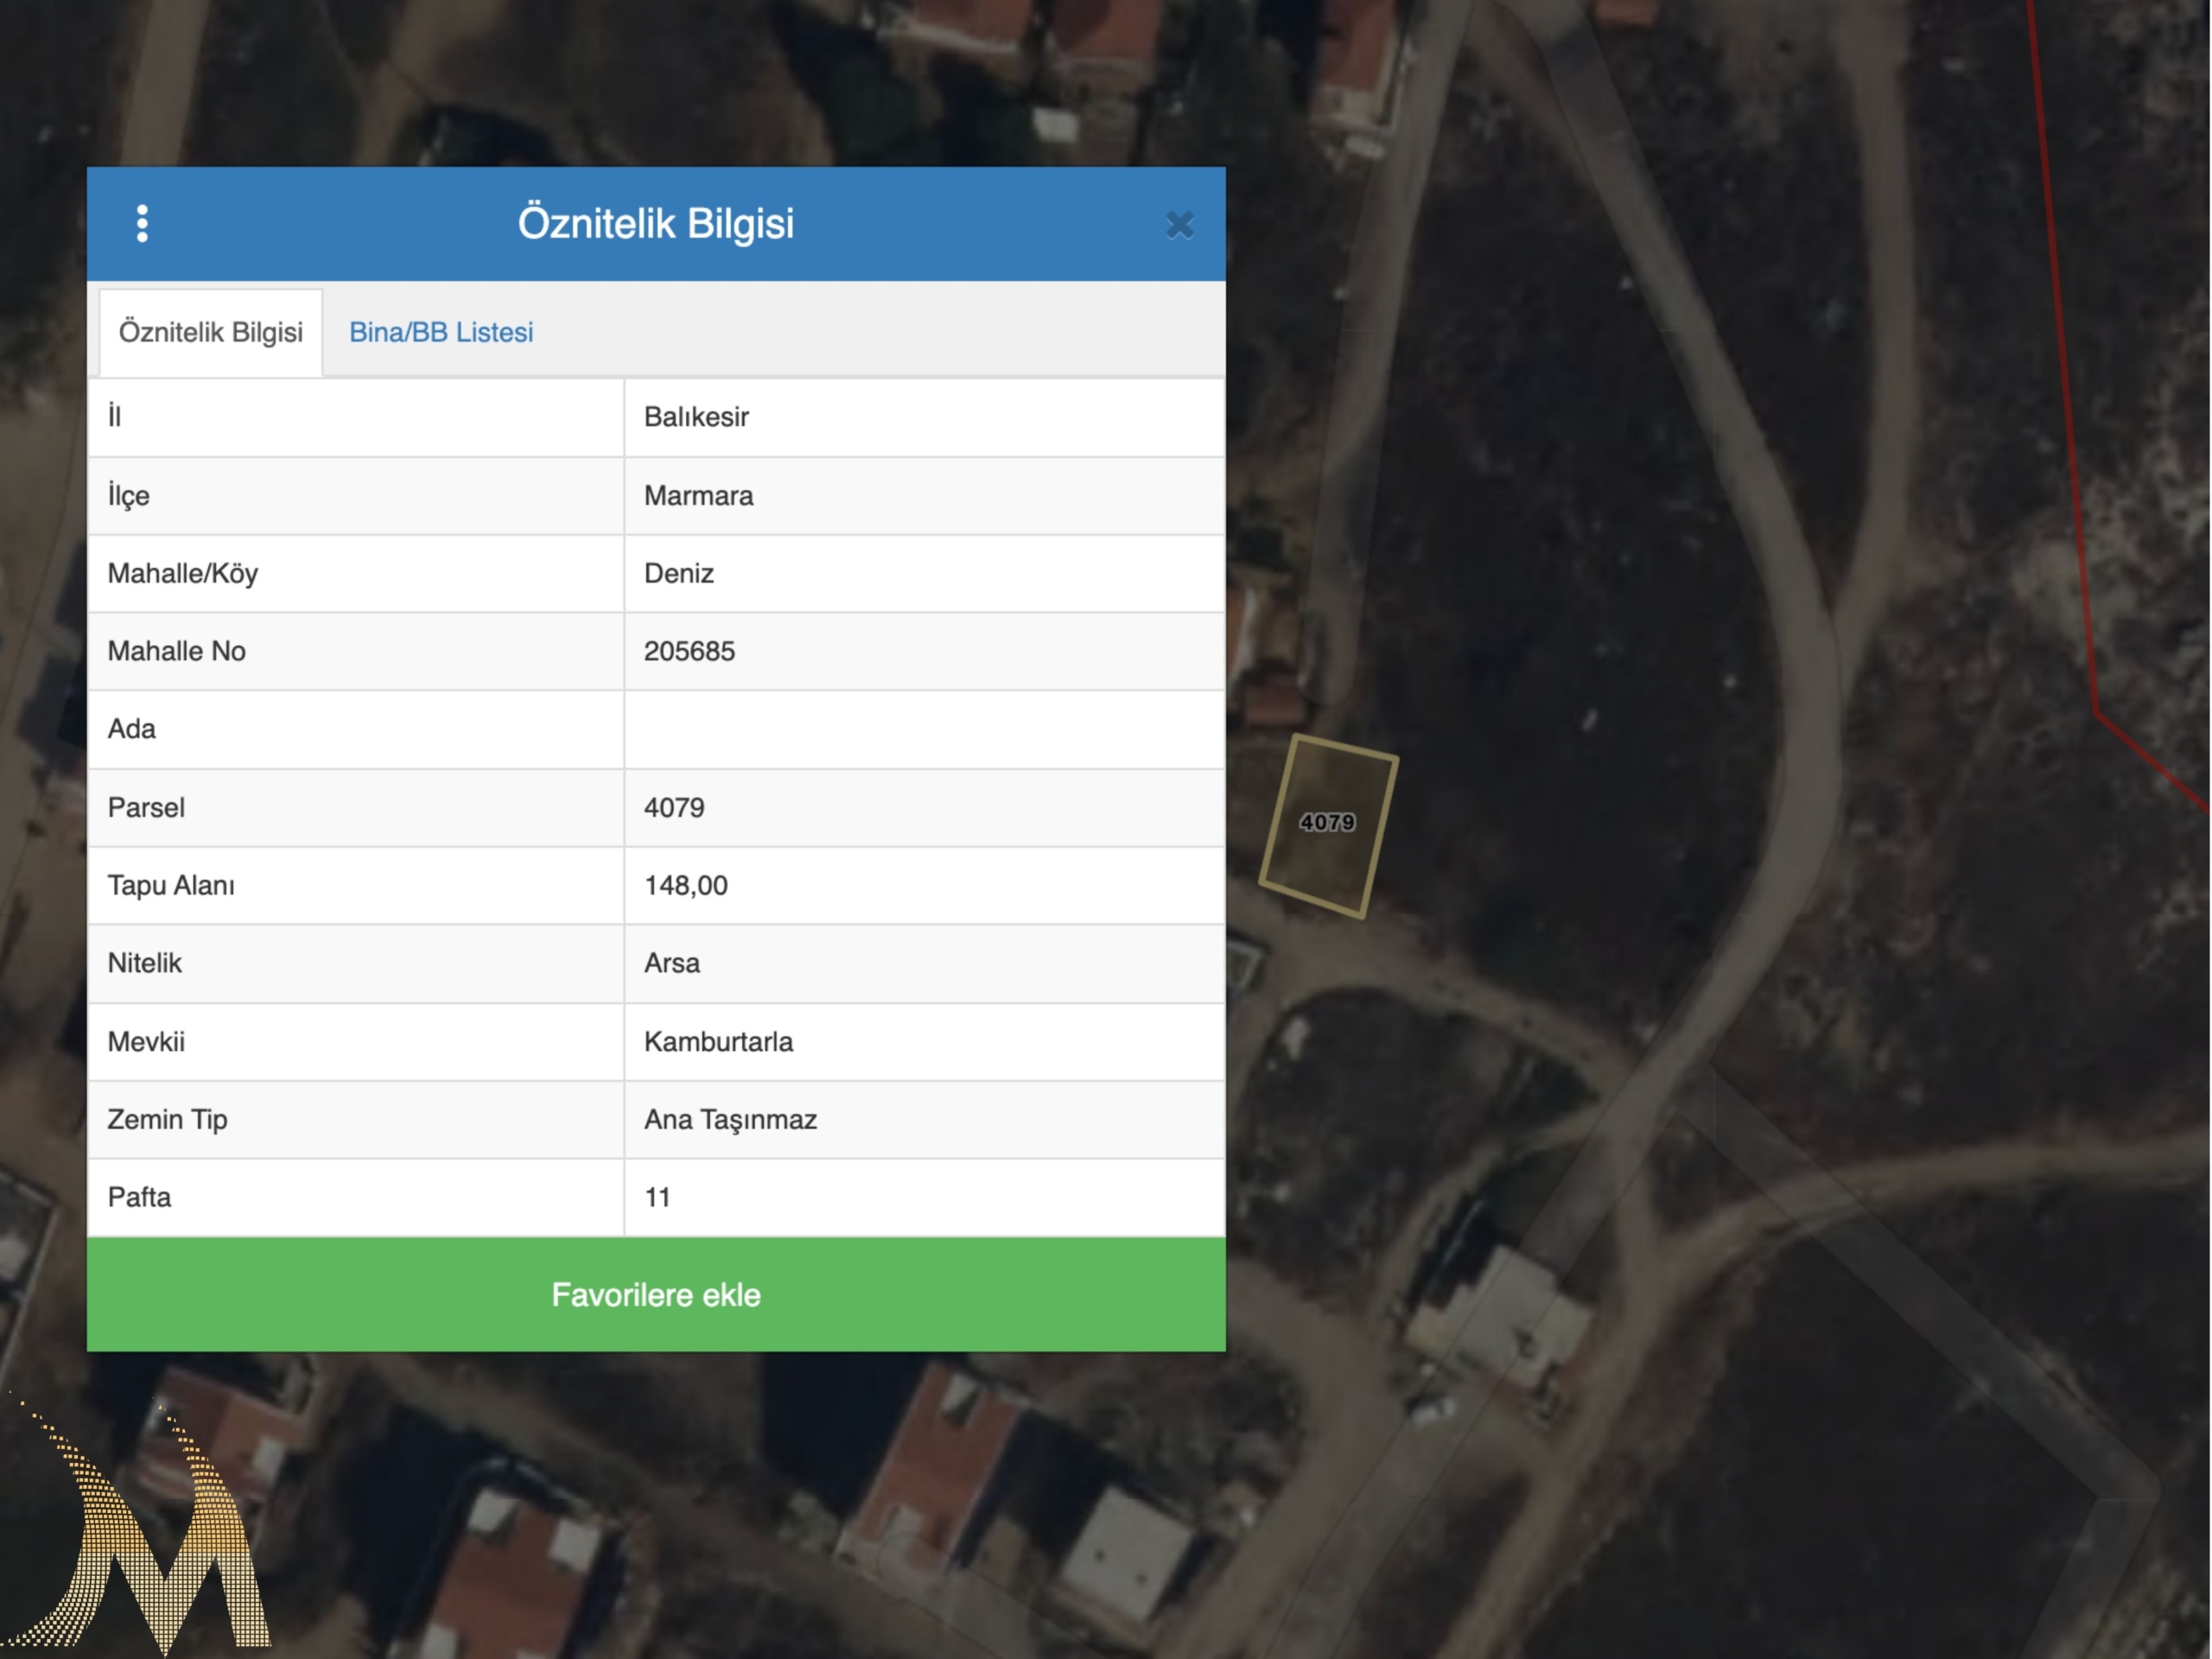Click the Favorilere ekle button
This screenshot has height=1659, width=2212.
[x=656, y=1295]
